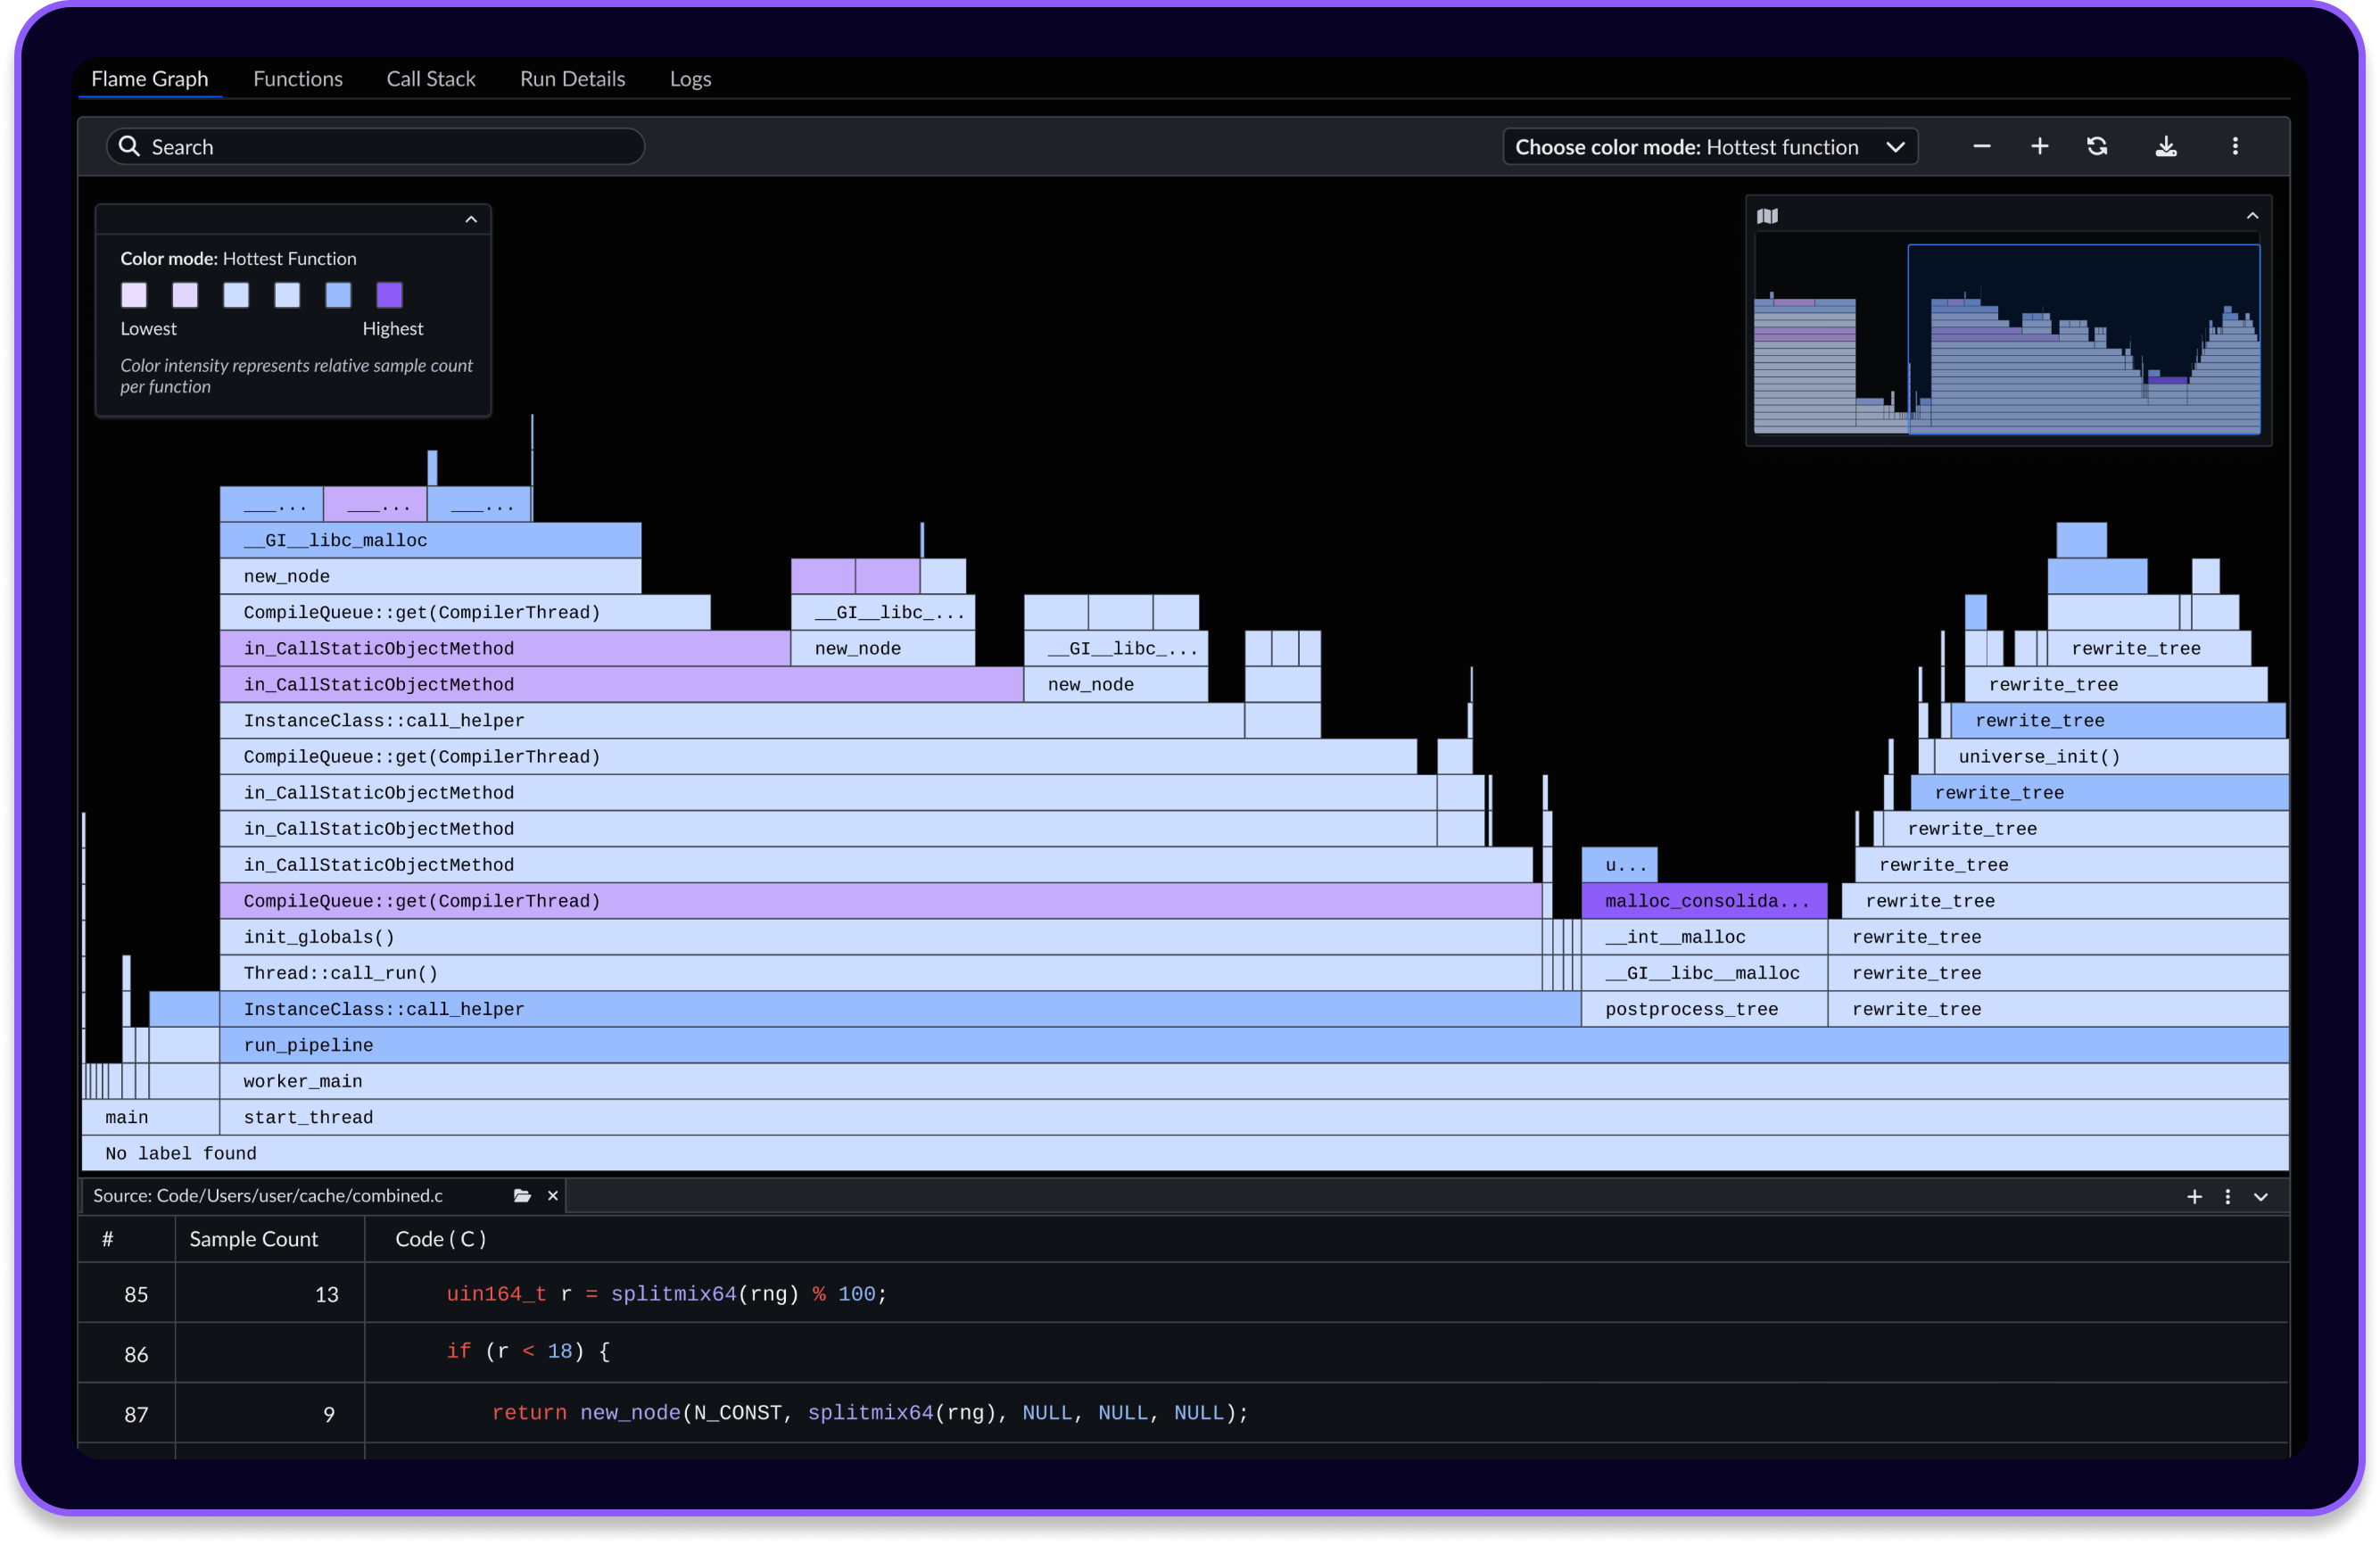The height and width of the screenshot is (1545, 2380).
Task: Switch to the Functions tab
Action: click(x=298, y=78)
